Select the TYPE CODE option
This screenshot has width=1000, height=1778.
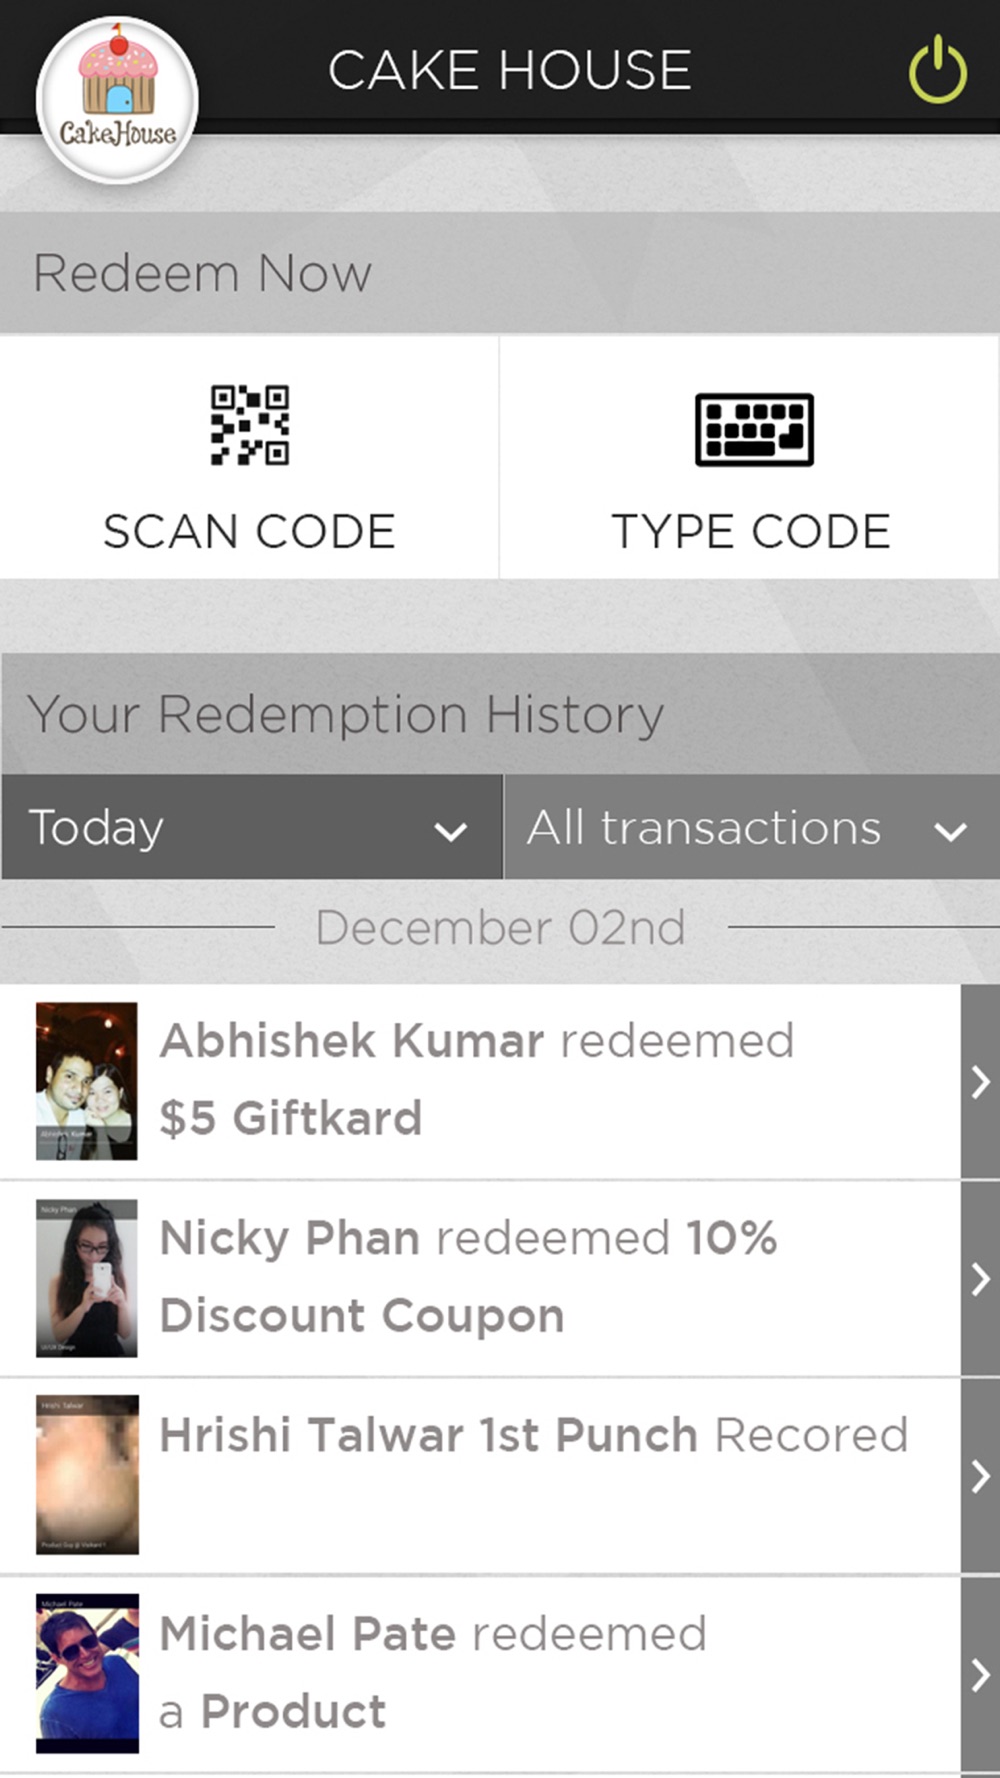750,457
